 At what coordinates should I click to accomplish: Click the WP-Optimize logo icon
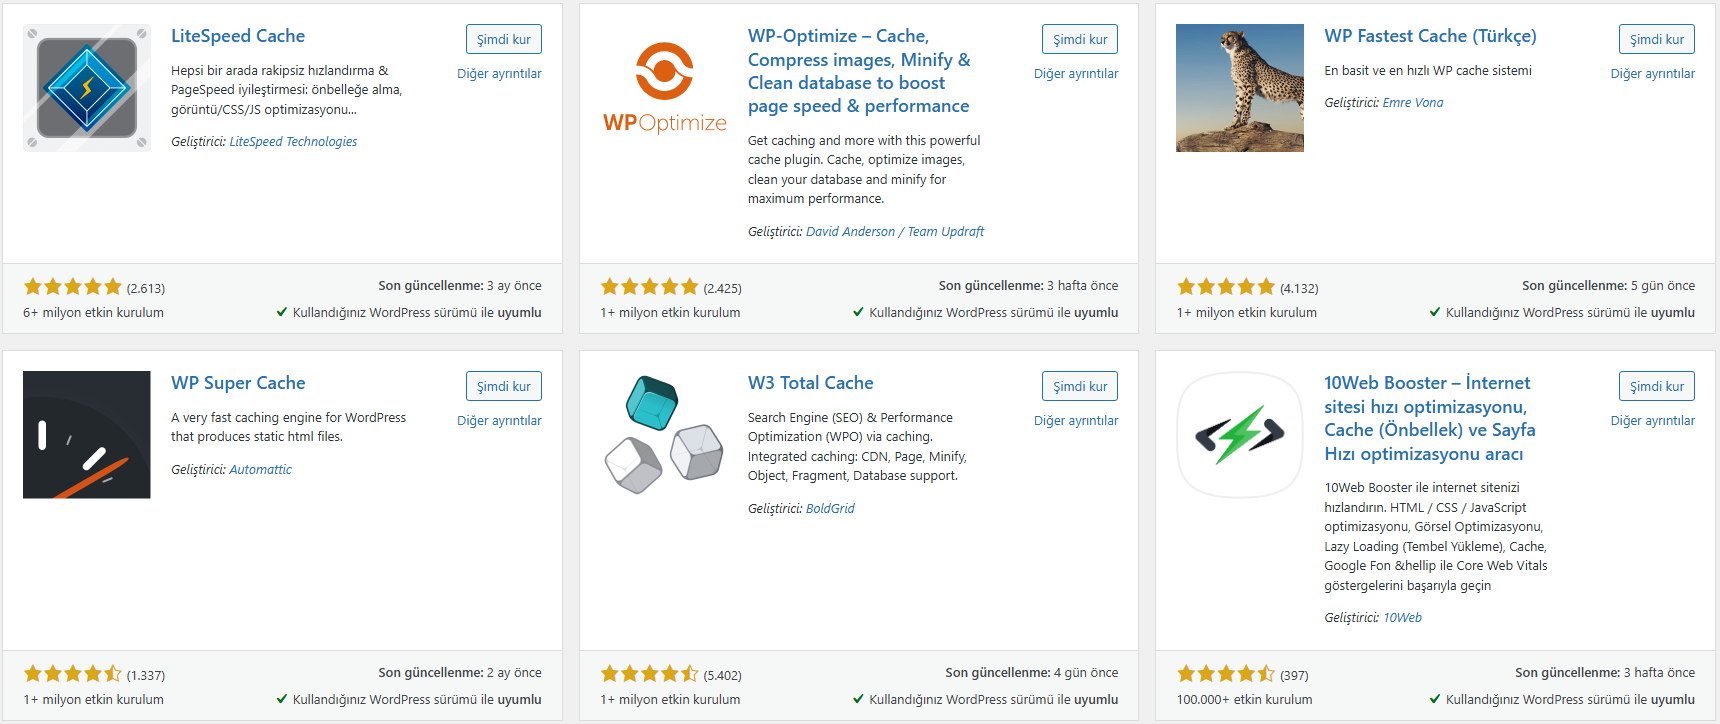[664, 88]
